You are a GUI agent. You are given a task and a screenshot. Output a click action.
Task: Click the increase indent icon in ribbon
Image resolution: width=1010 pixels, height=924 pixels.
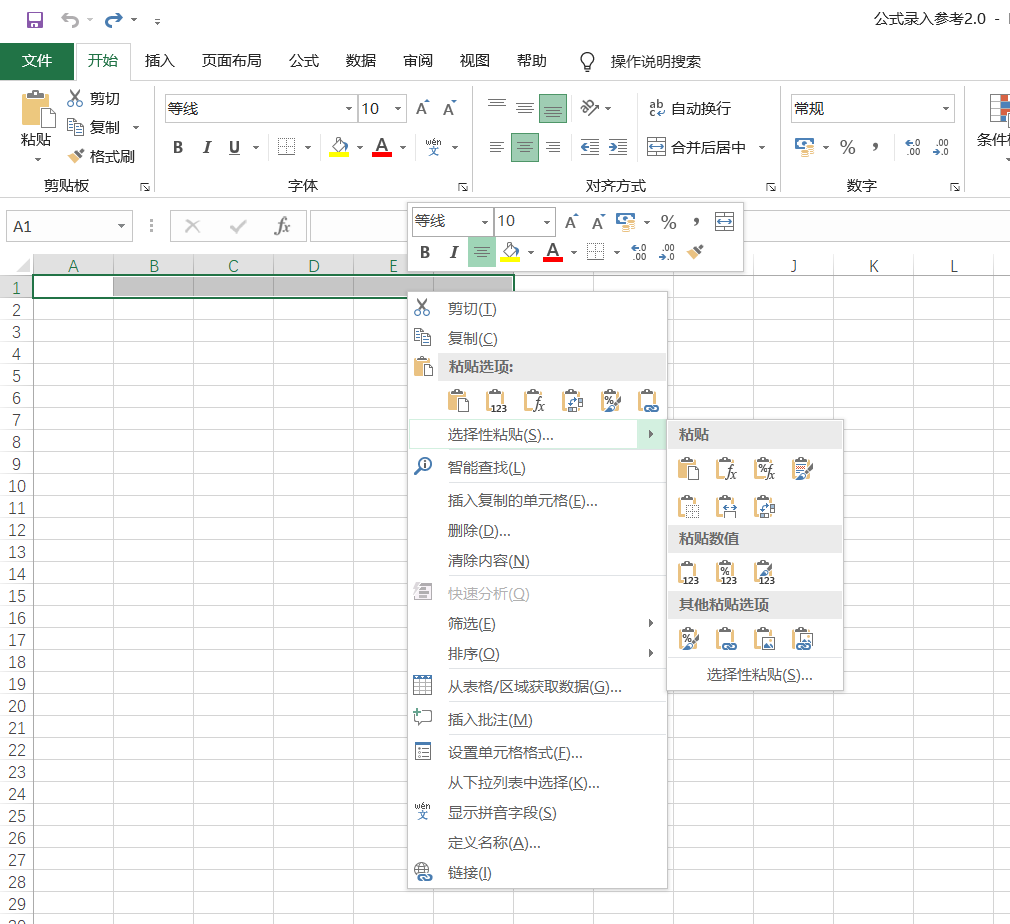[618, 147]
